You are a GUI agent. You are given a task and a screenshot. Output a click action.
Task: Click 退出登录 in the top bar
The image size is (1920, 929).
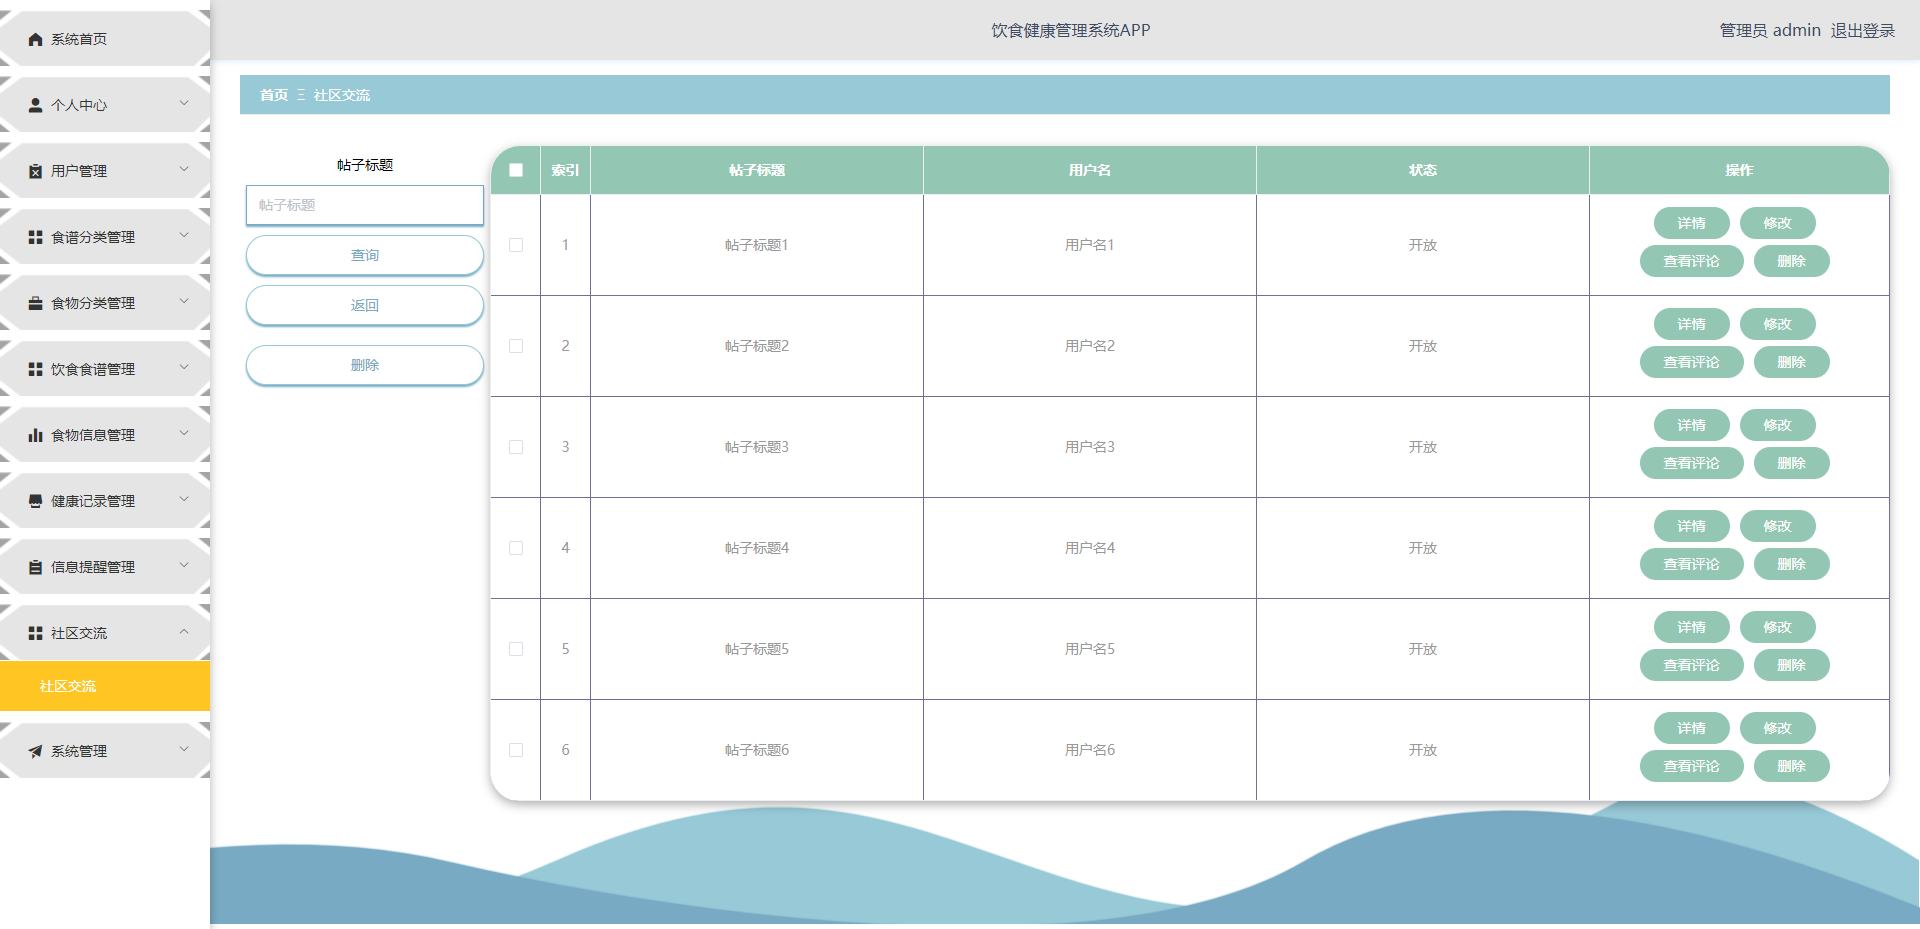pos(1863,31)
